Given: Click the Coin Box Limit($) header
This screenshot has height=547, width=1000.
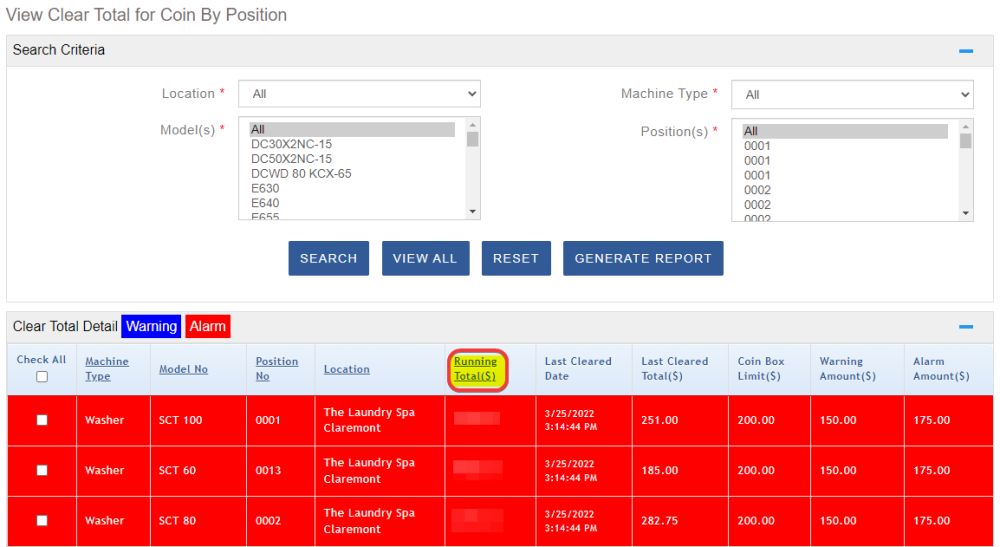Looking at the screenshot, I should coord(761,368).
